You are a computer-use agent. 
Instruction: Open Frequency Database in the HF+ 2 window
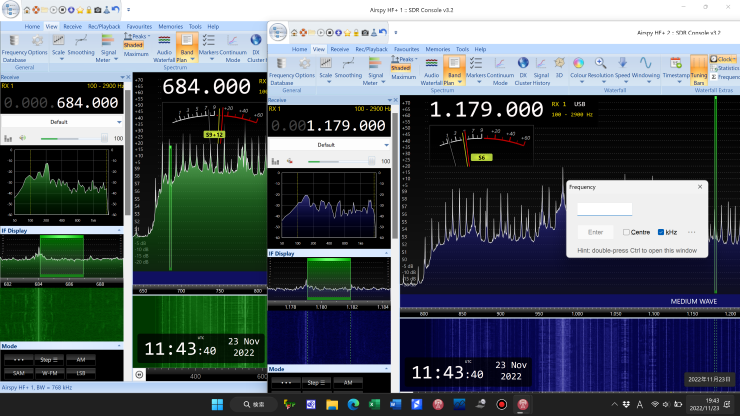click(281, 70)
